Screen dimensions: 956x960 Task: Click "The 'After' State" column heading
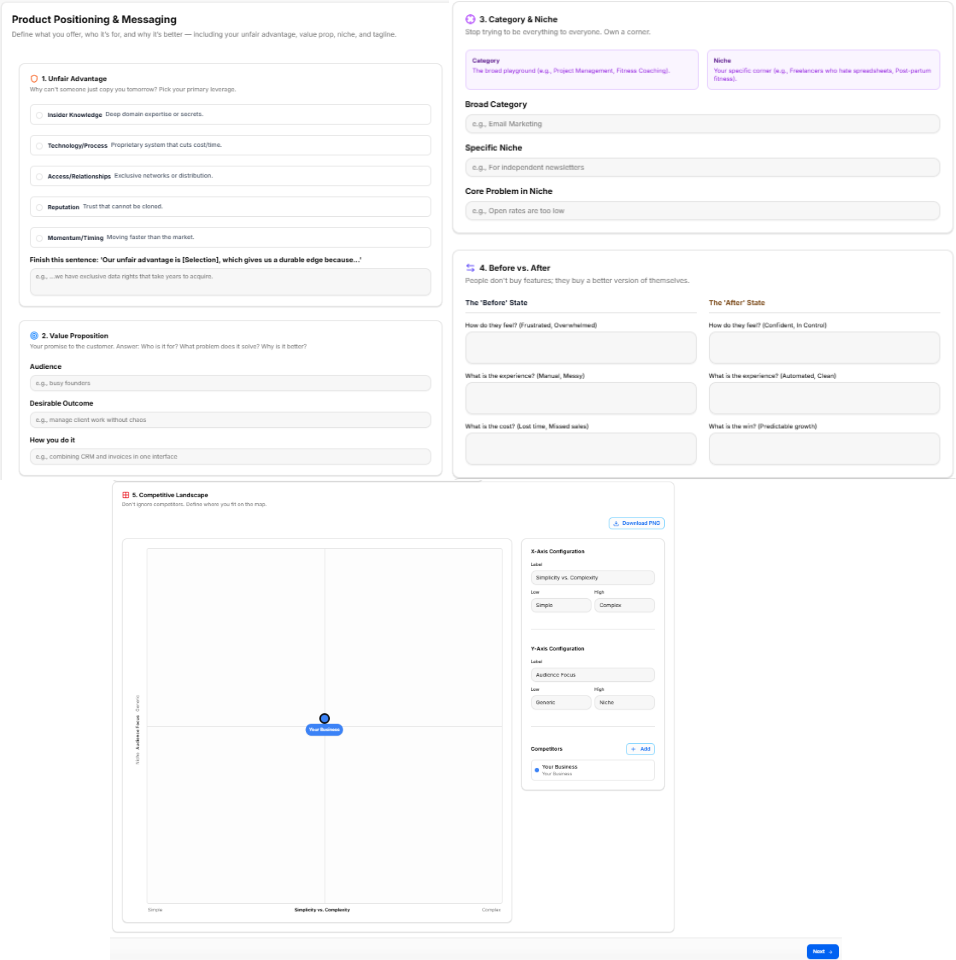737,303
